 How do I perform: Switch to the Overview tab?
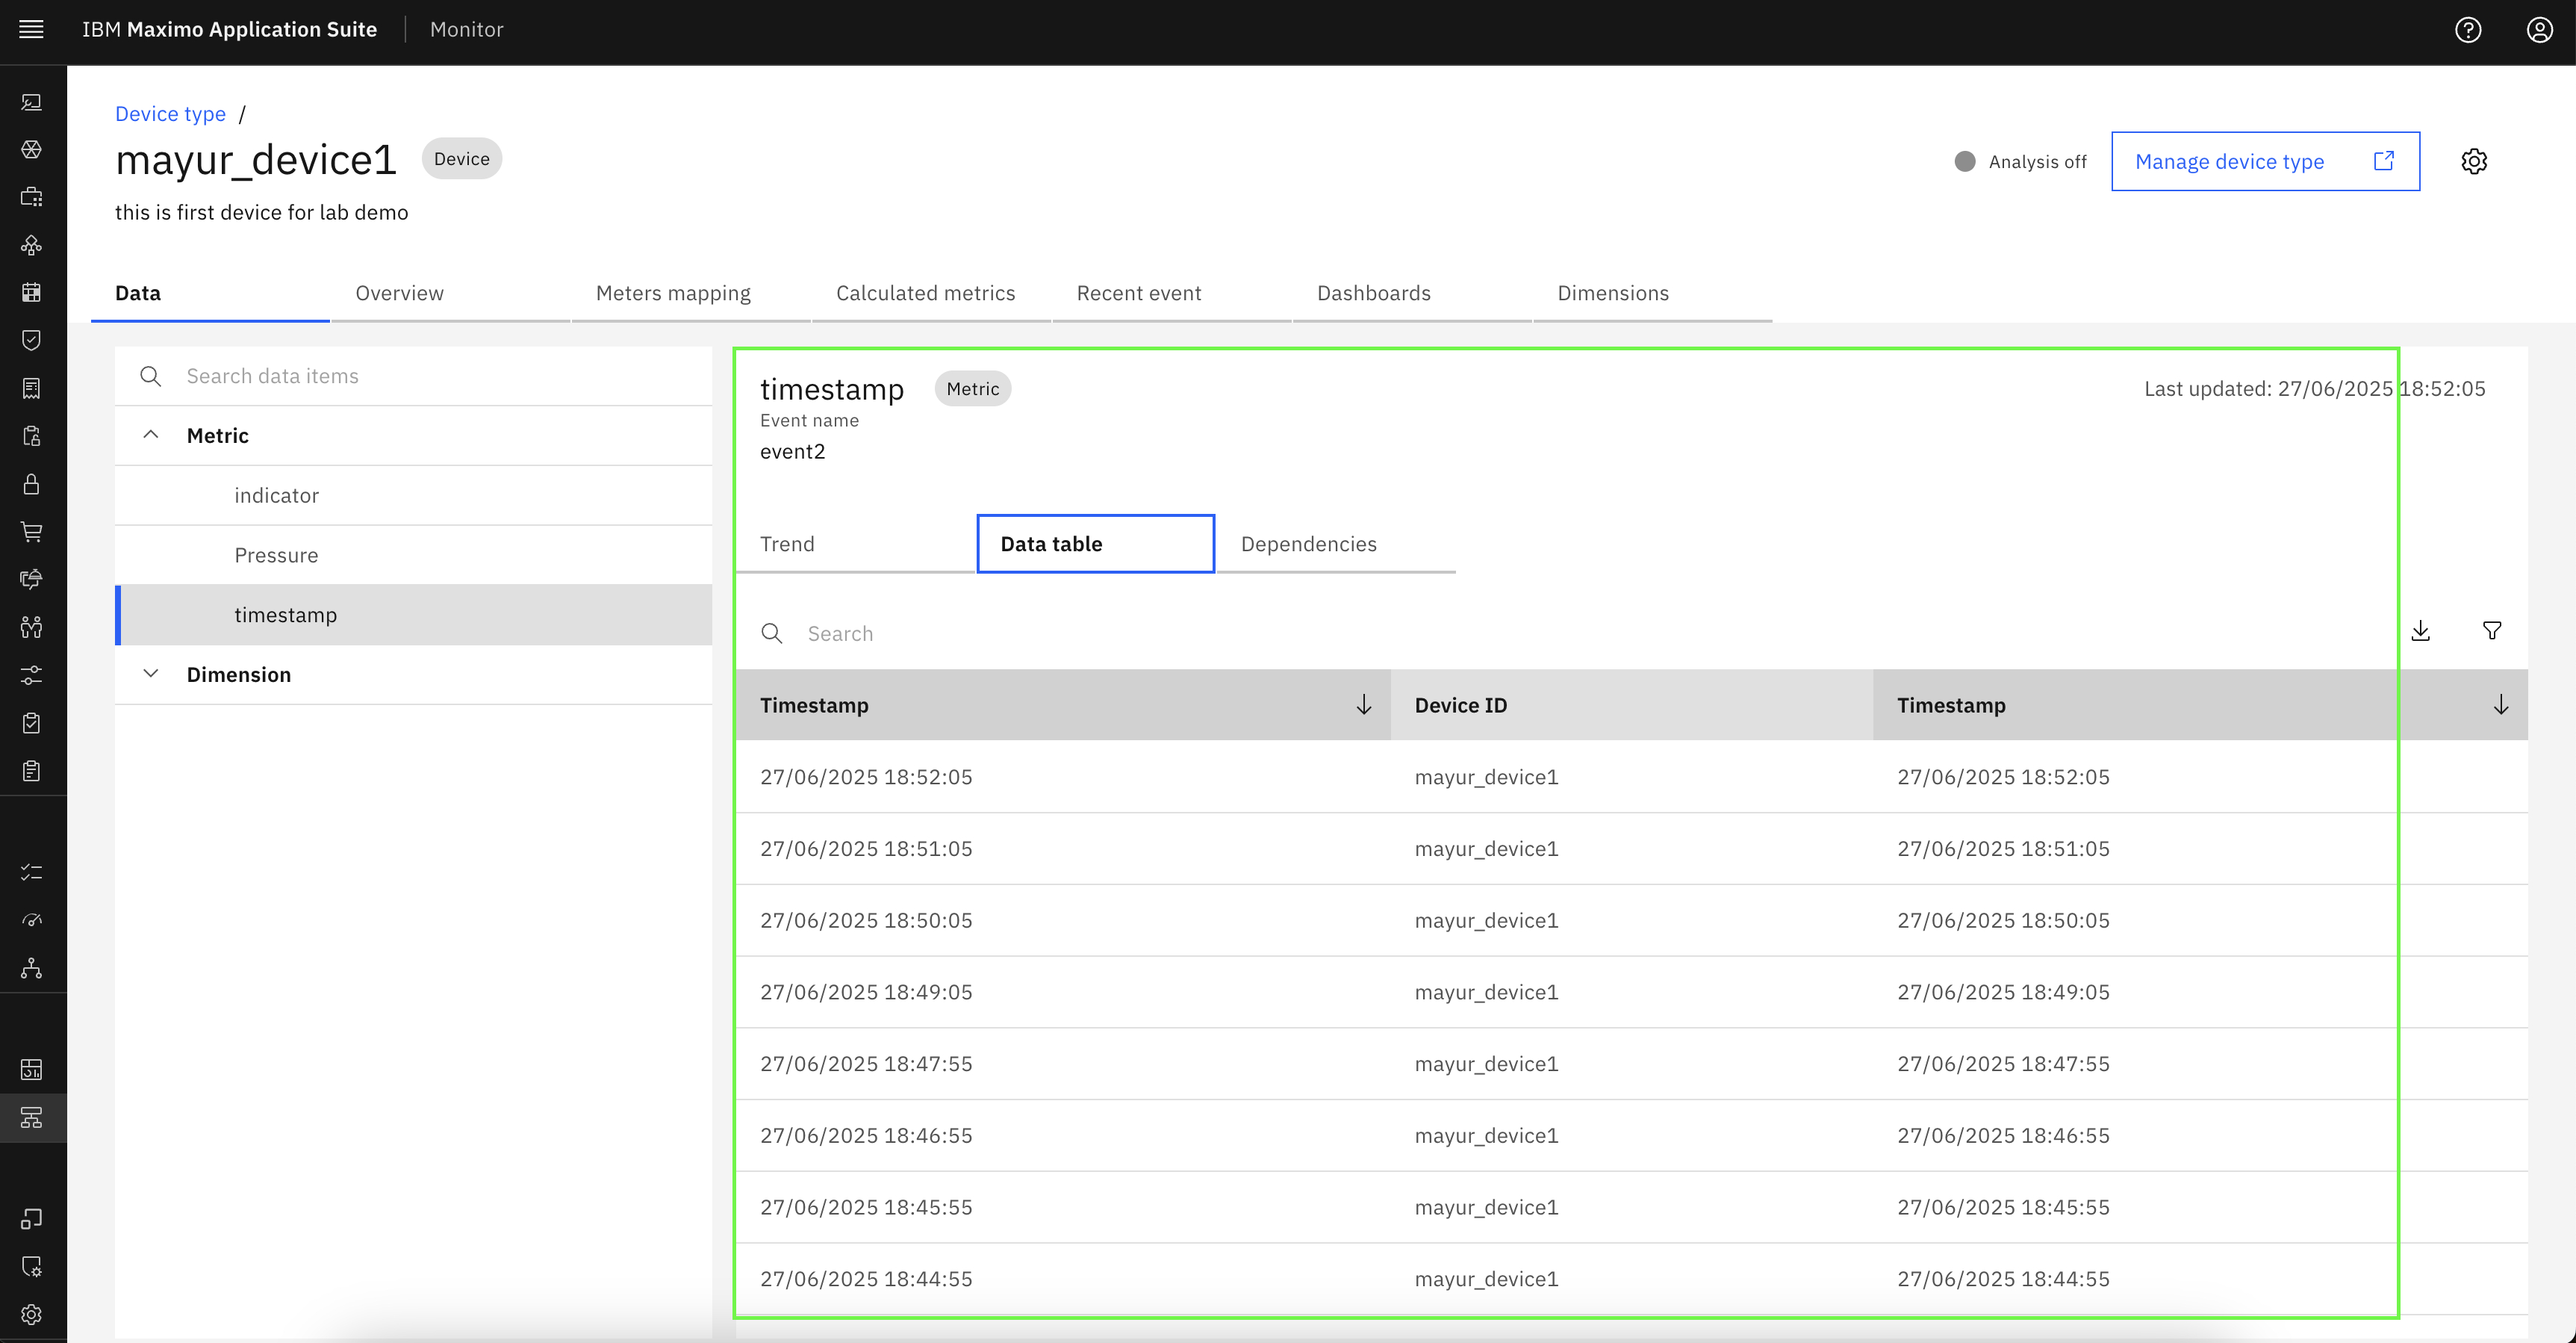pyautogui.click(x=451, y=294)
